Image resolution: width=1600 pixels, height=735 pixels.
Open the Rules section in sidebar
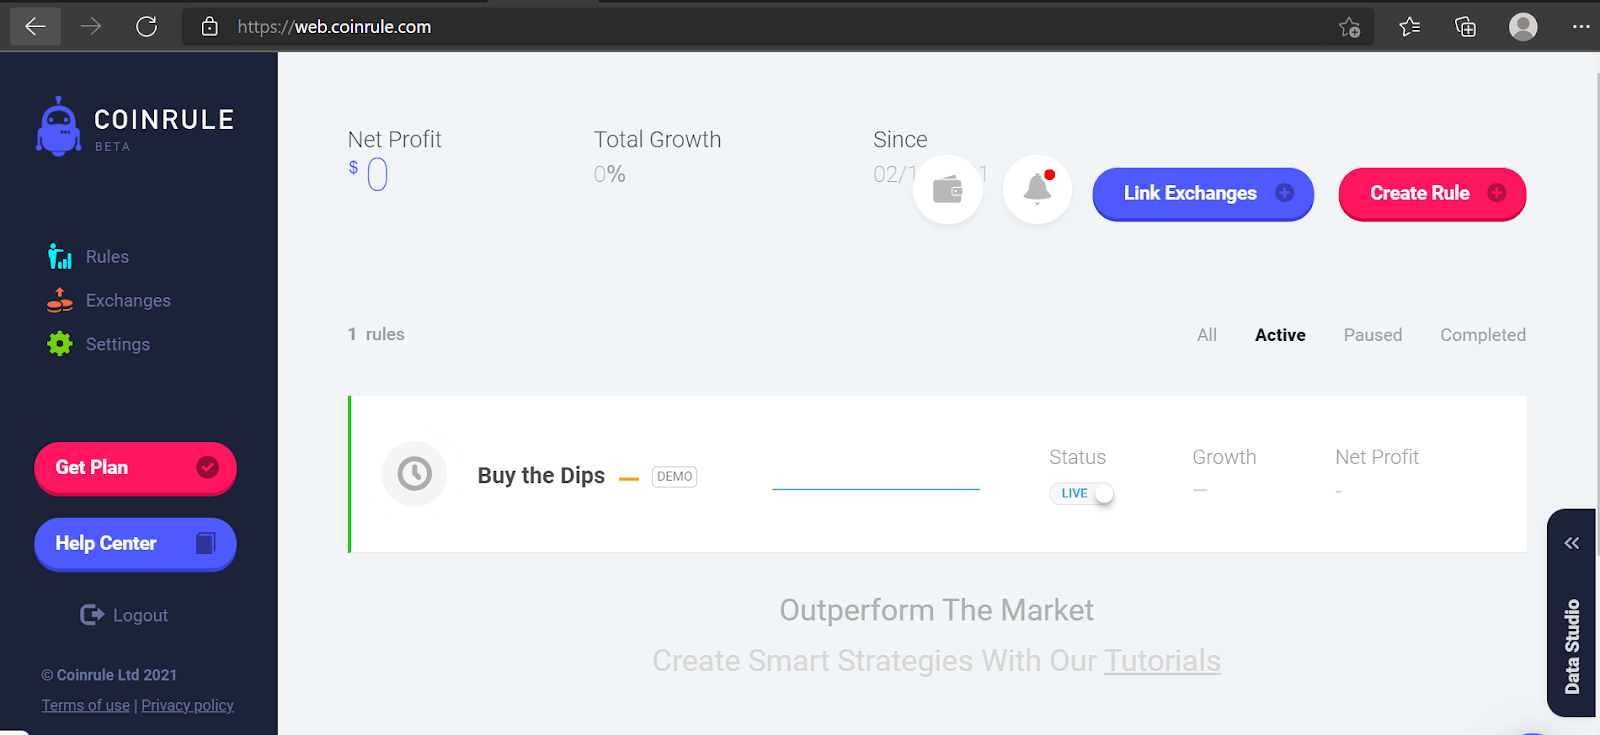point(106,256)
